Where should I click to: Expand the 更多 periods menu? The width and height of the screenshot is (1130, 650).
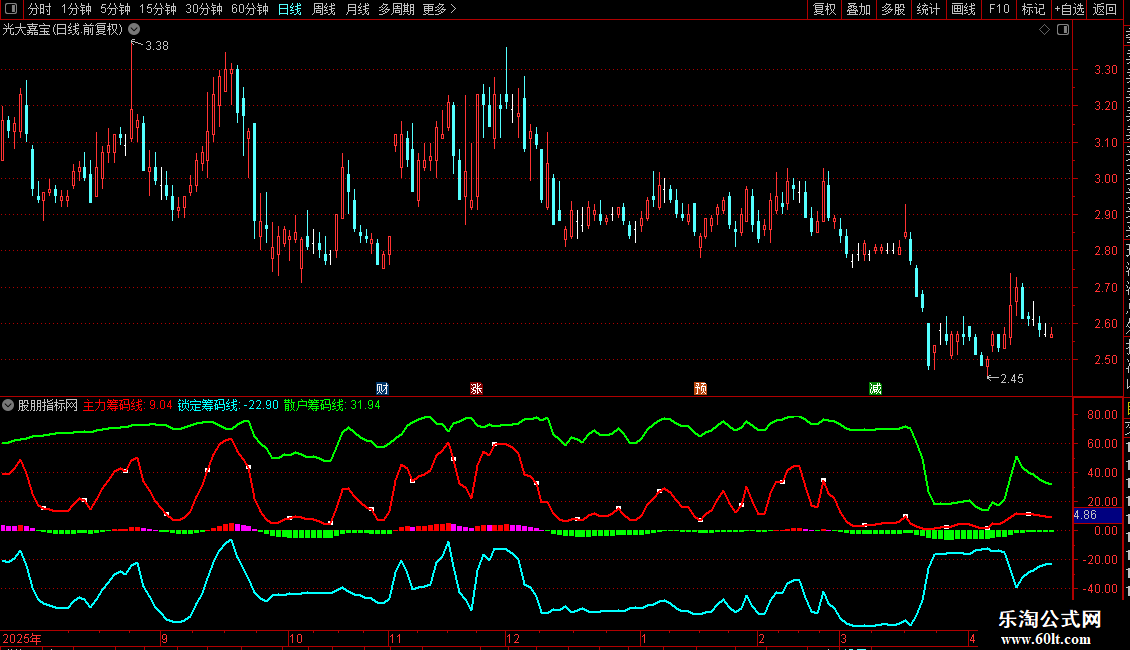tap(440, 9)
